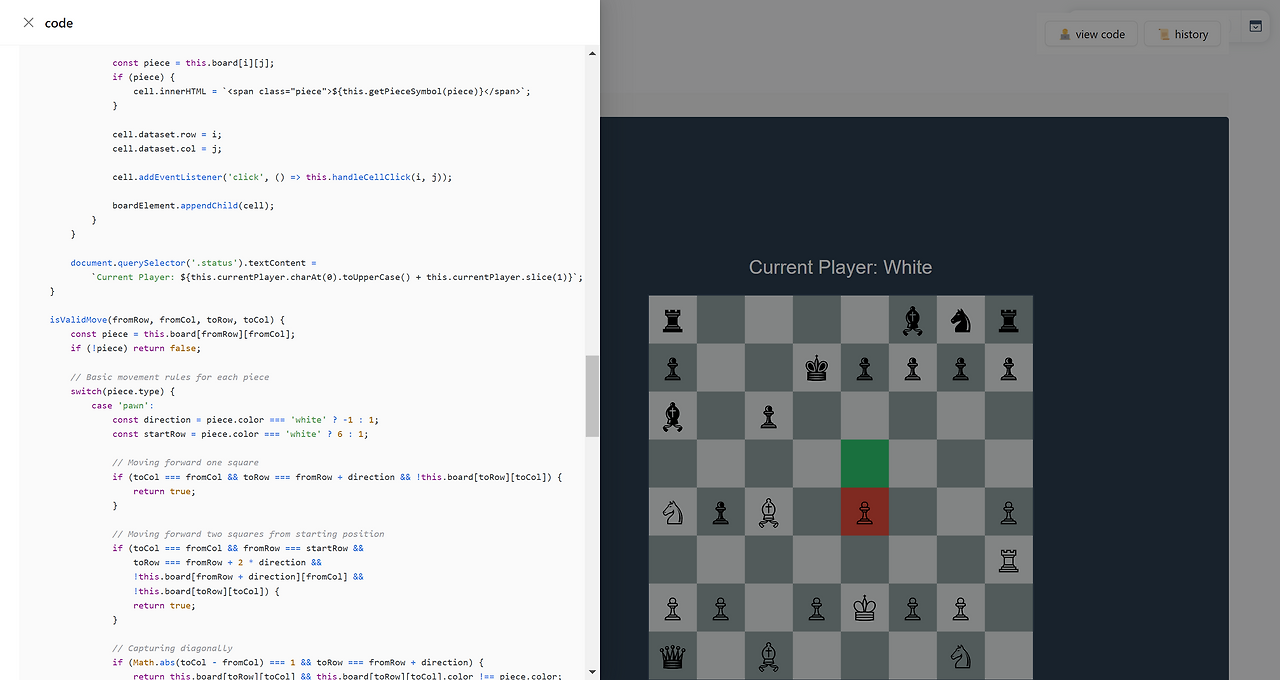
Task: Select the pawn on d2
Action: [817, 608]
